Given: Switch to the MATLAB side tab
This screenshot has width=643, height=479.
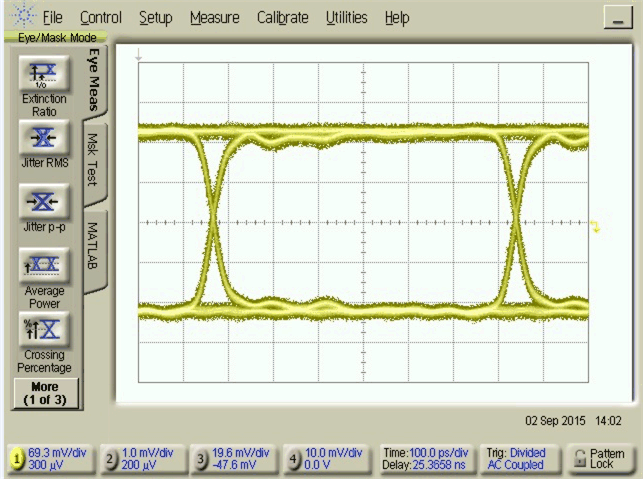Looking at the screenshot, I should [94, 245].
